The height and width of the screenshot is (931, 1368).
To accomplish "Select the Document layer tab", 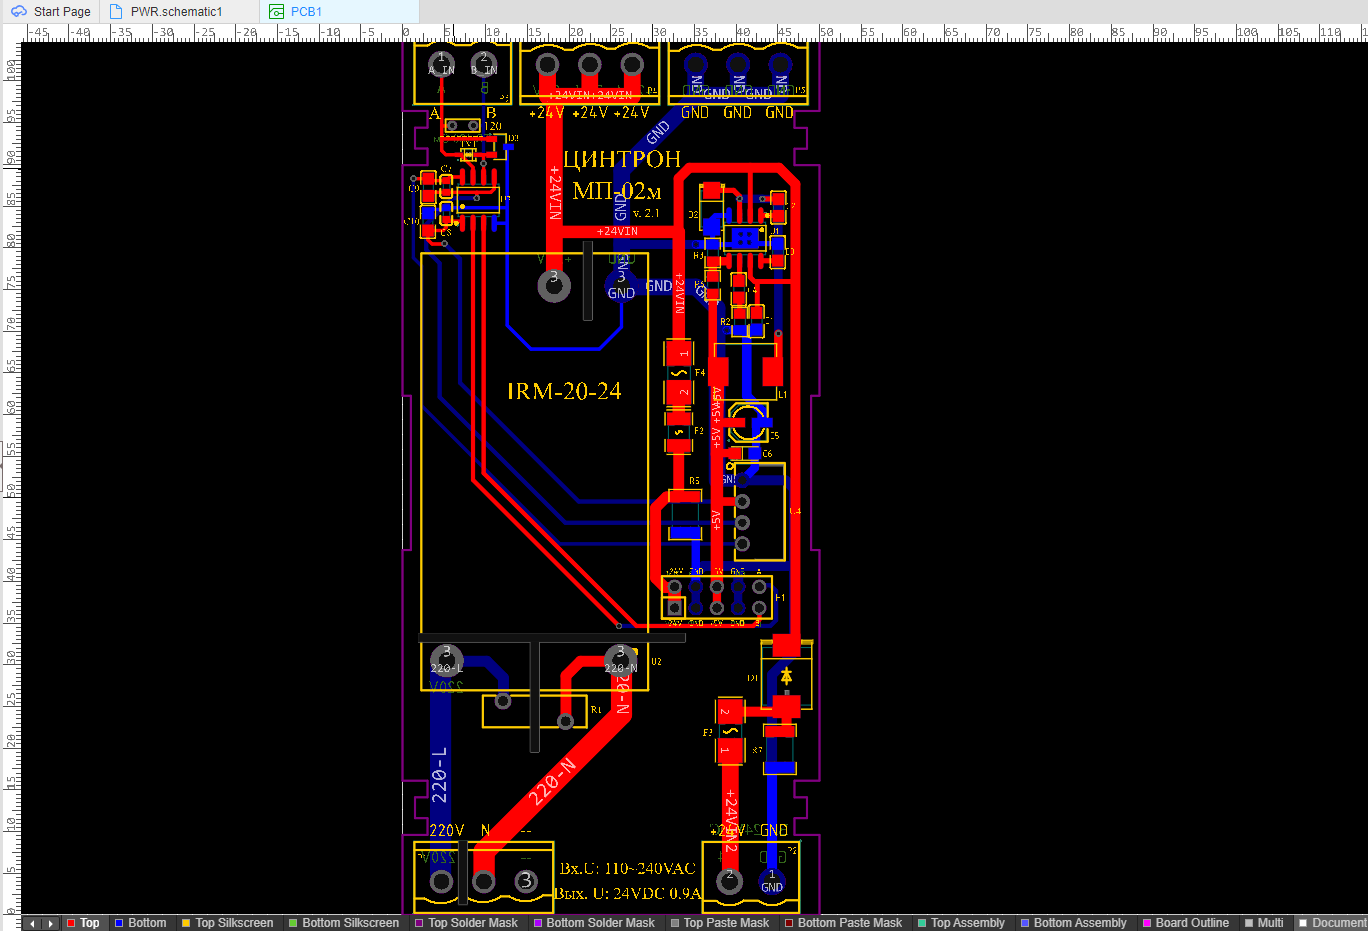I will [x=1331, y=923].
